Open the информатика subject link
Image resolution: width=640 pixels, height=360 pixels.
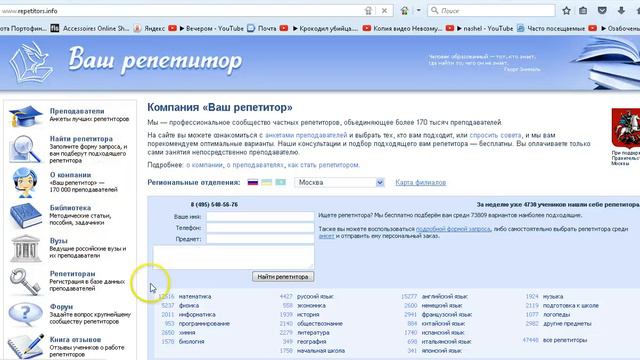197,314
